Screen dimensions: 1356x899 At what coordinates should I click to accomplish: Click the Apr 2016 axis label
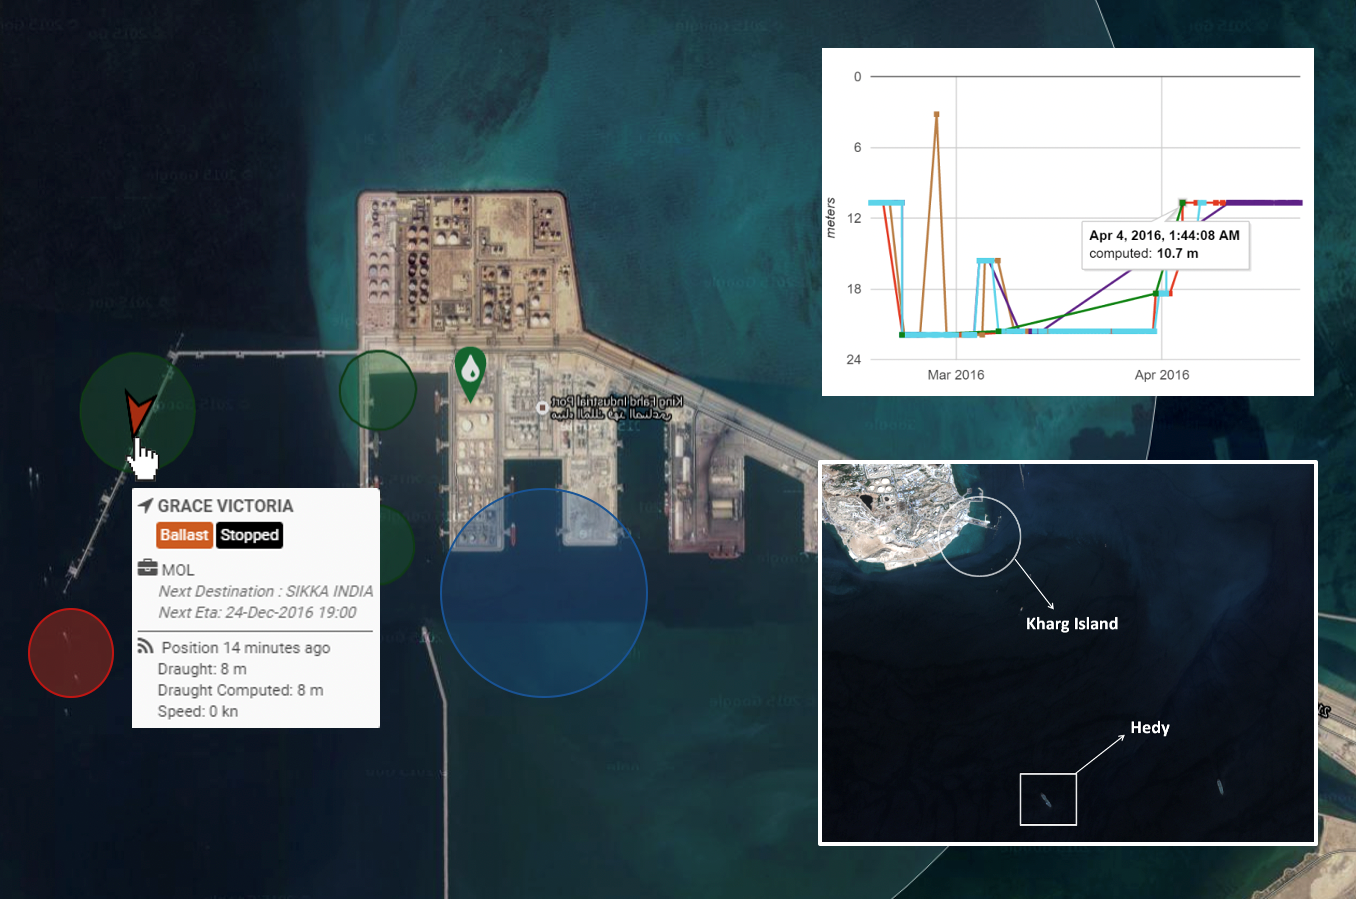click(x=1162, y=375)
